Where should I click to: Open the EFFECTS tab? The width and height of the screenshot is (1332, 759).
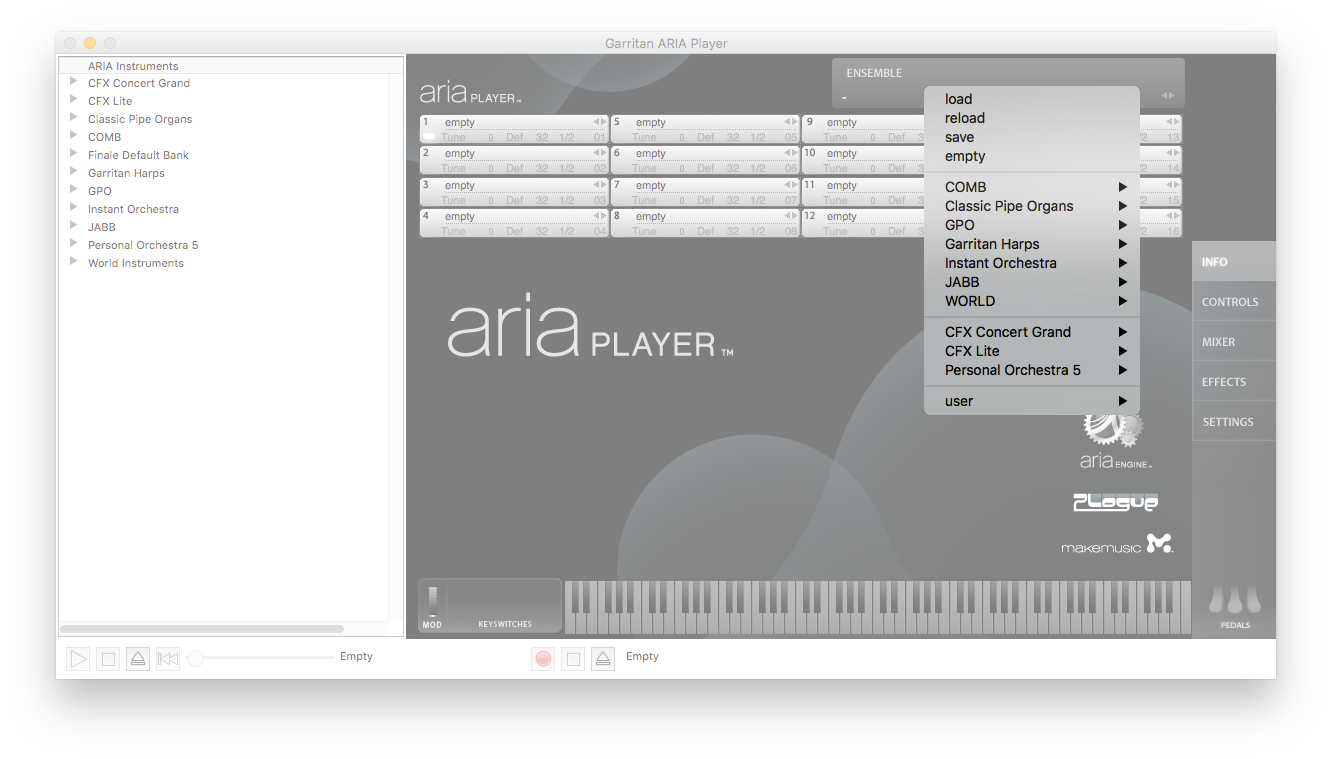pyautogui.click(x=1234, y=382)
